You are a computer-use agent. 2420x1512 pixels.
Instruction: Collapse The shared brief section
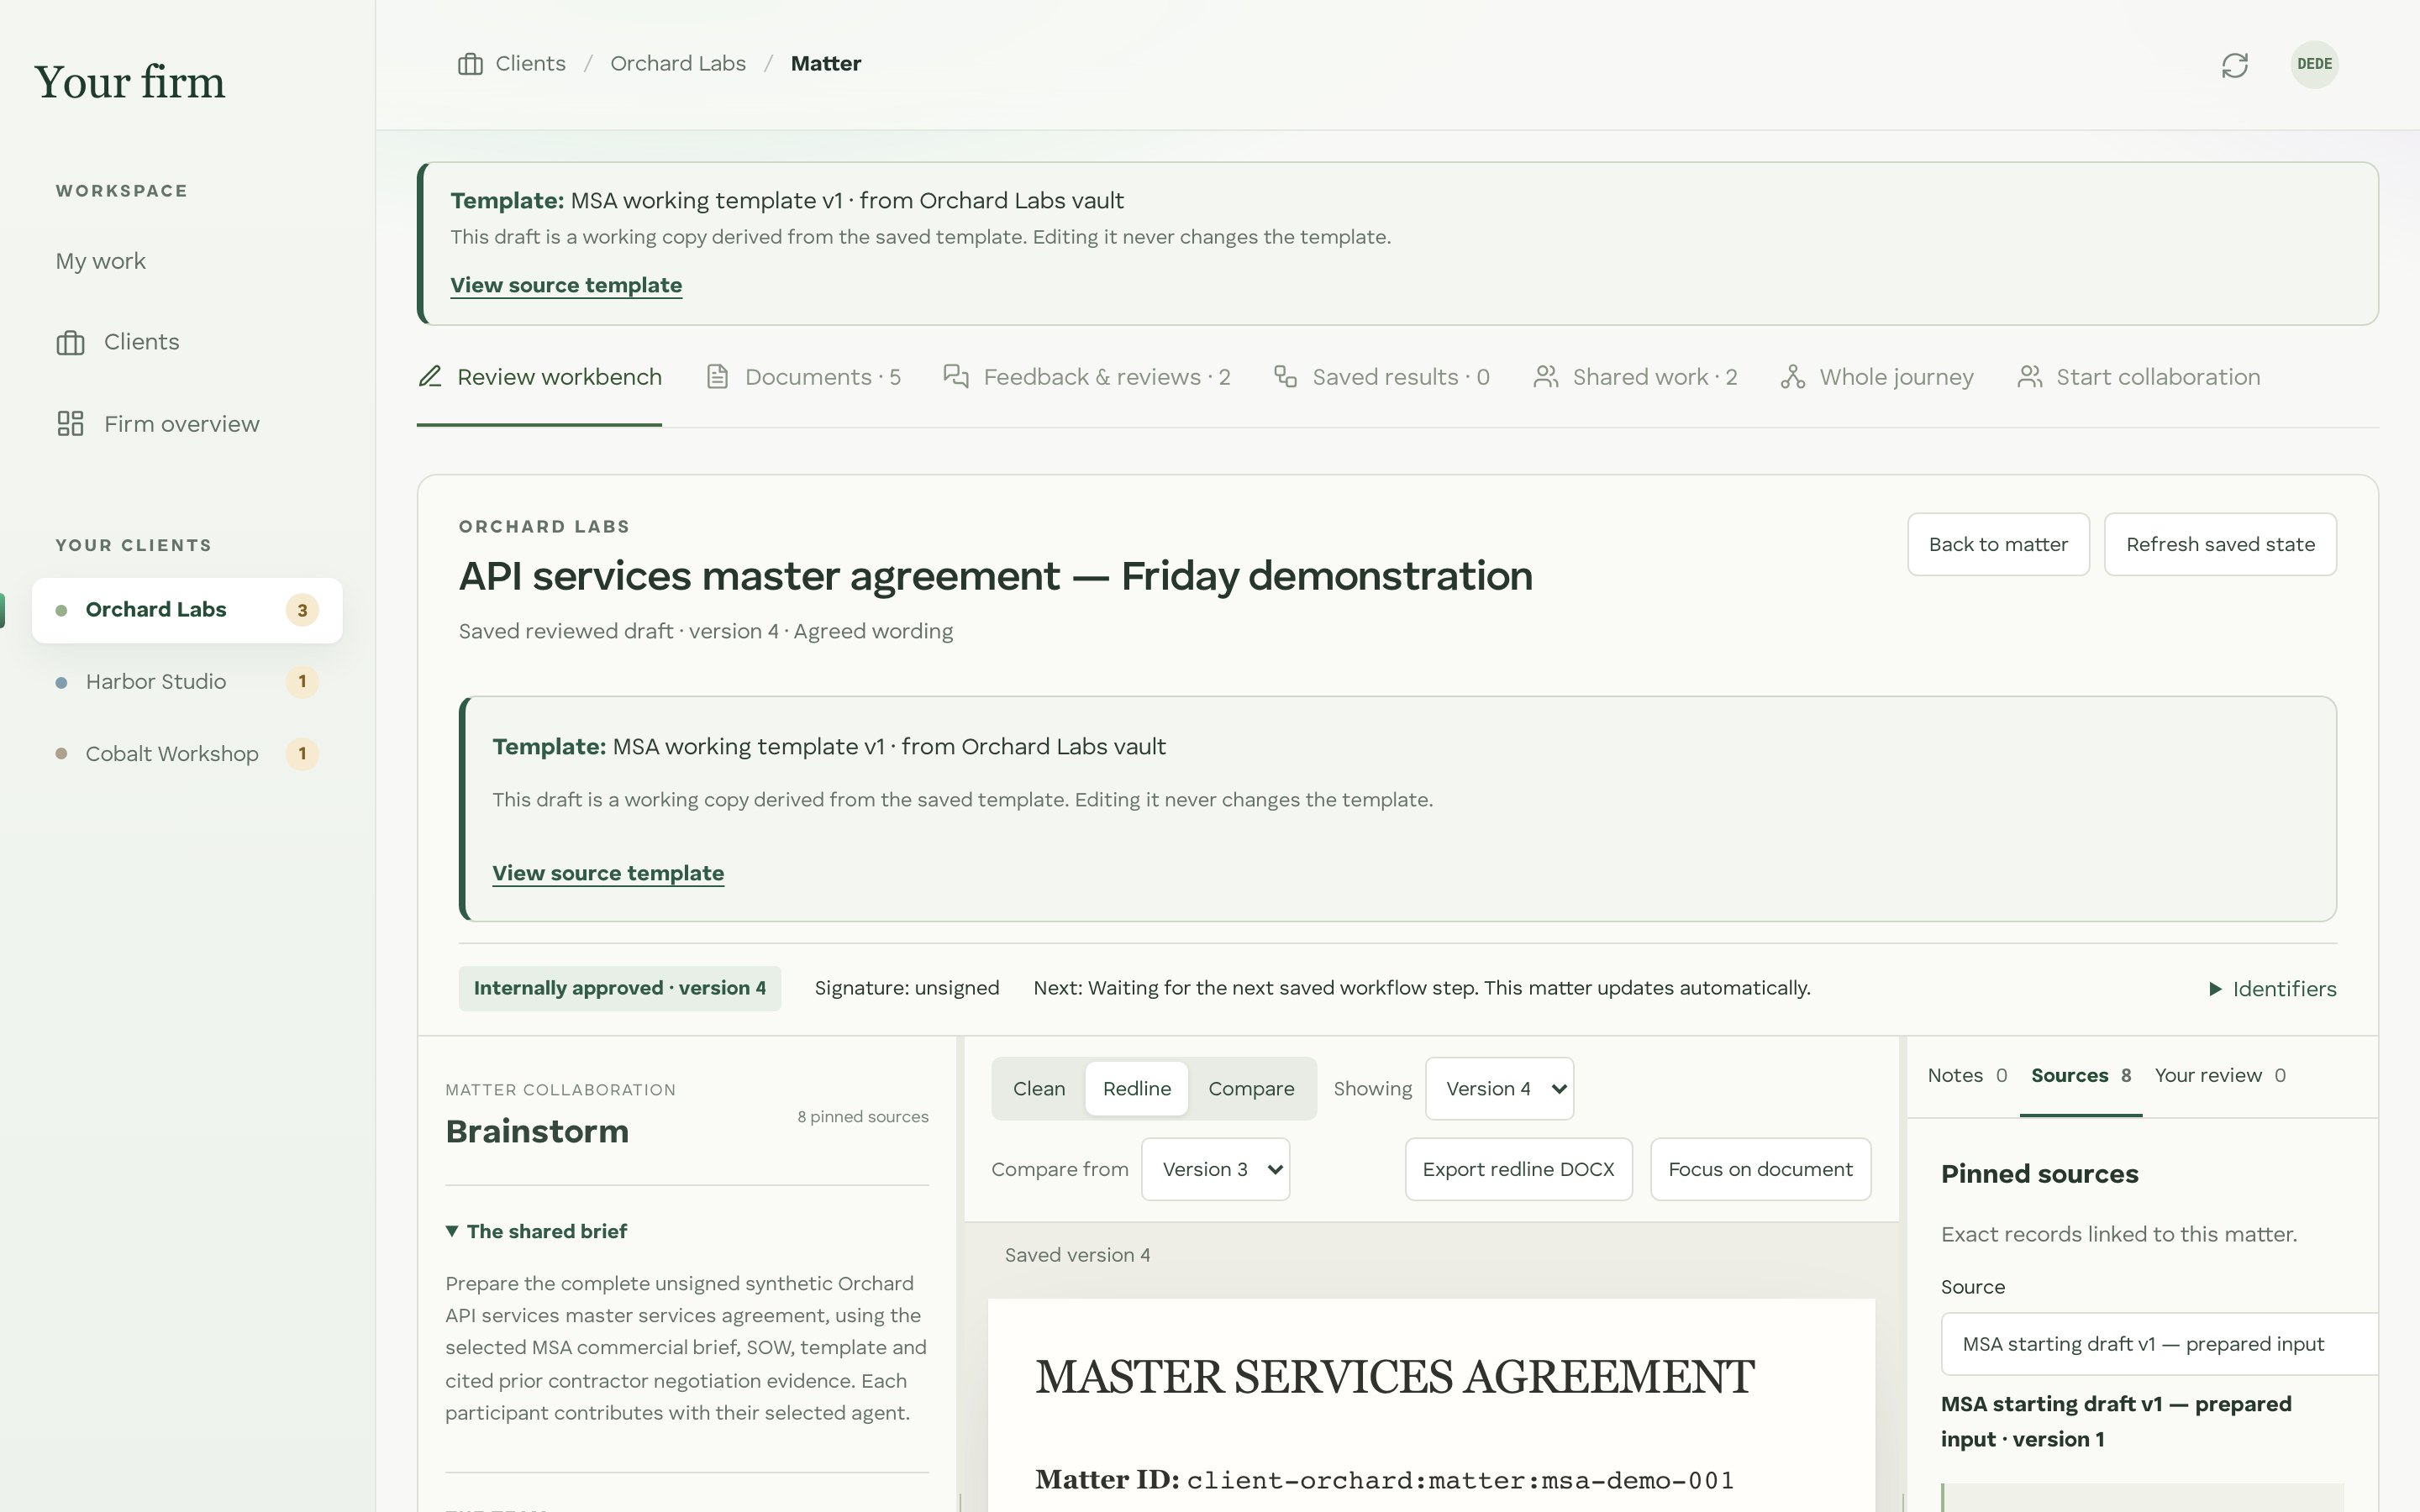(x=536, y=1231)
